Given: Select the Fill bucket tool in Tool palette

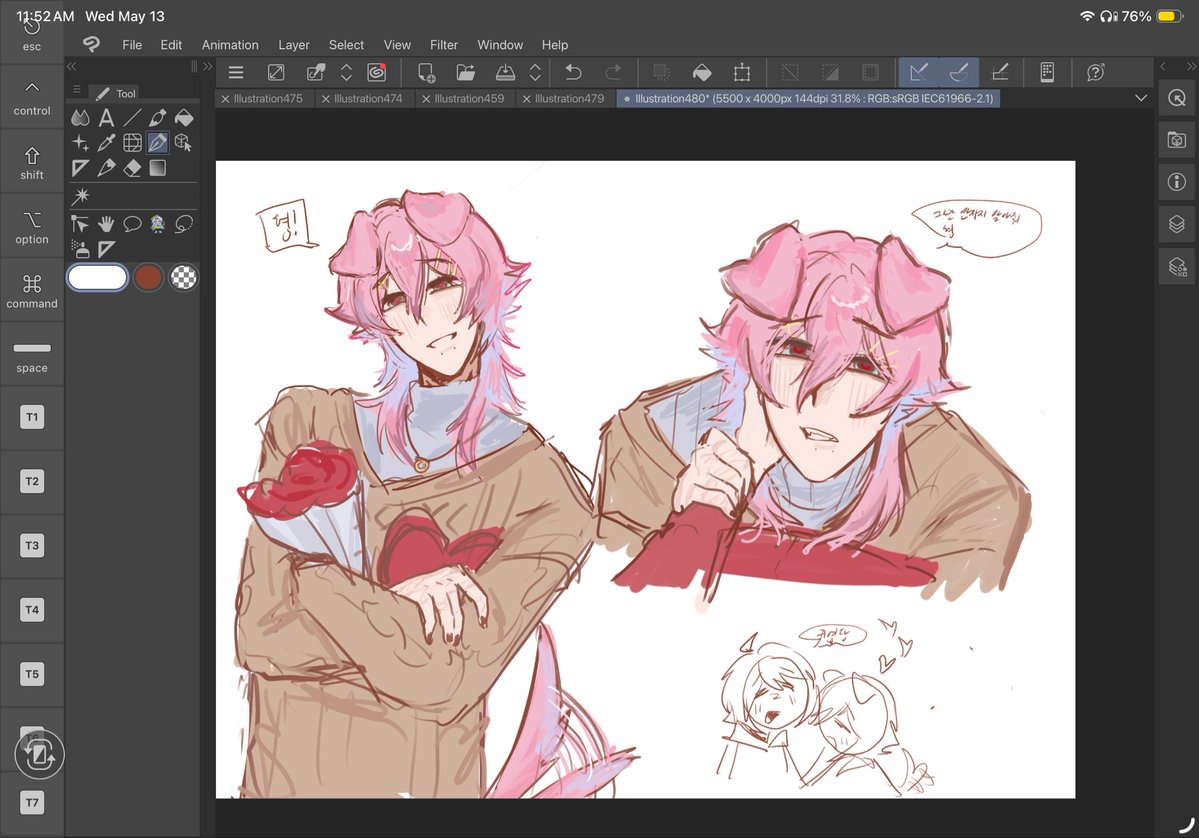Looking at the screenshot, I should [x=184, y=118].
